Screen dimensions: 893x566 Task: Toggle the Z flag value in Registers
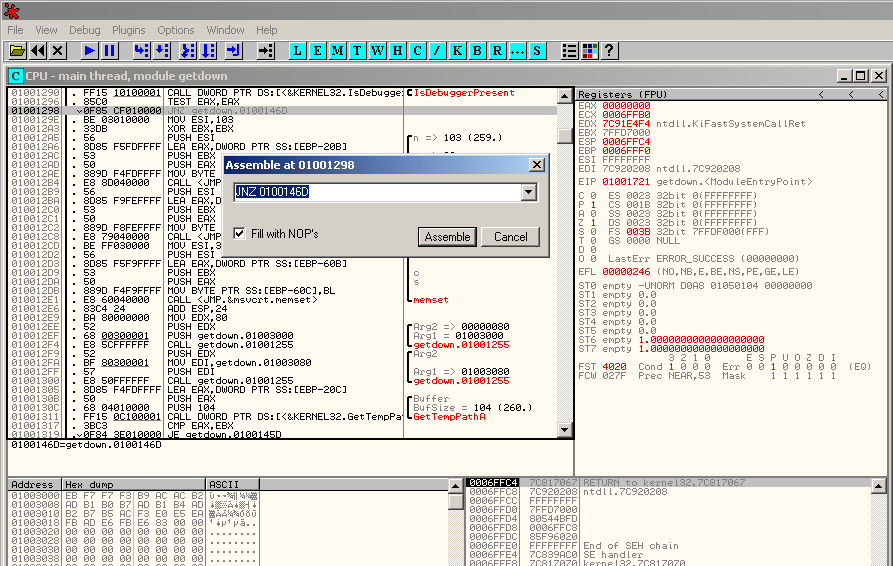(x=592, y=221)
